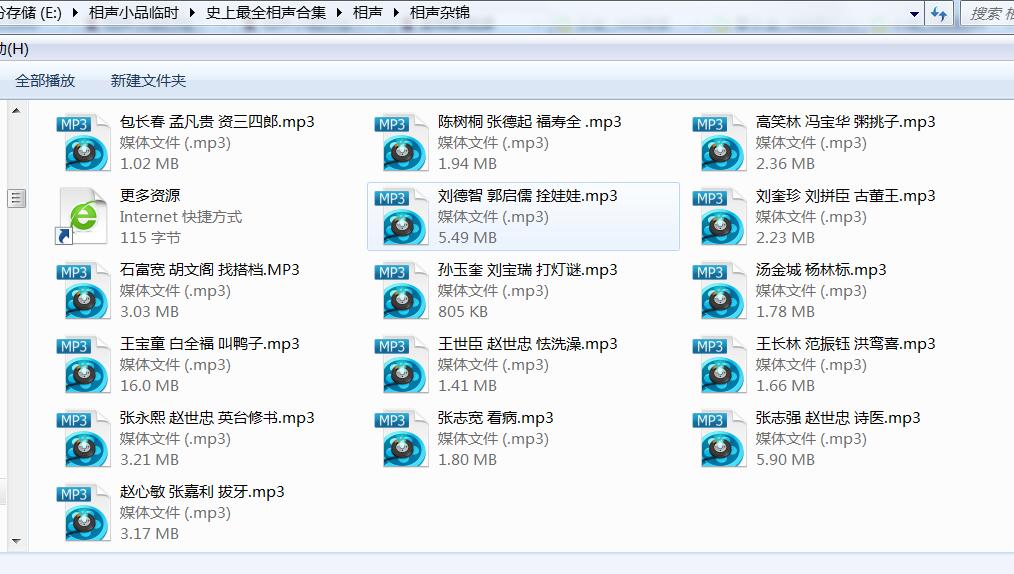Click file name 王长林 范振钰 洪鸾喜.mp3
The width and height of the screenshot is (1014, 574).
tap(845, 343)
